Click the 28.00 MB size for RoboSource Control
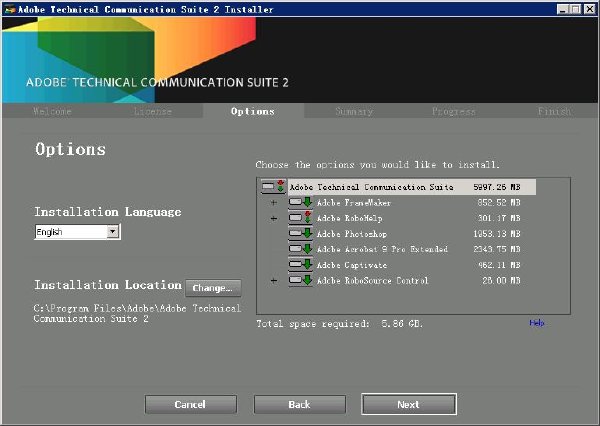This screenshot has height=426, width=600. pyautogui.click(x=501, y=281)
